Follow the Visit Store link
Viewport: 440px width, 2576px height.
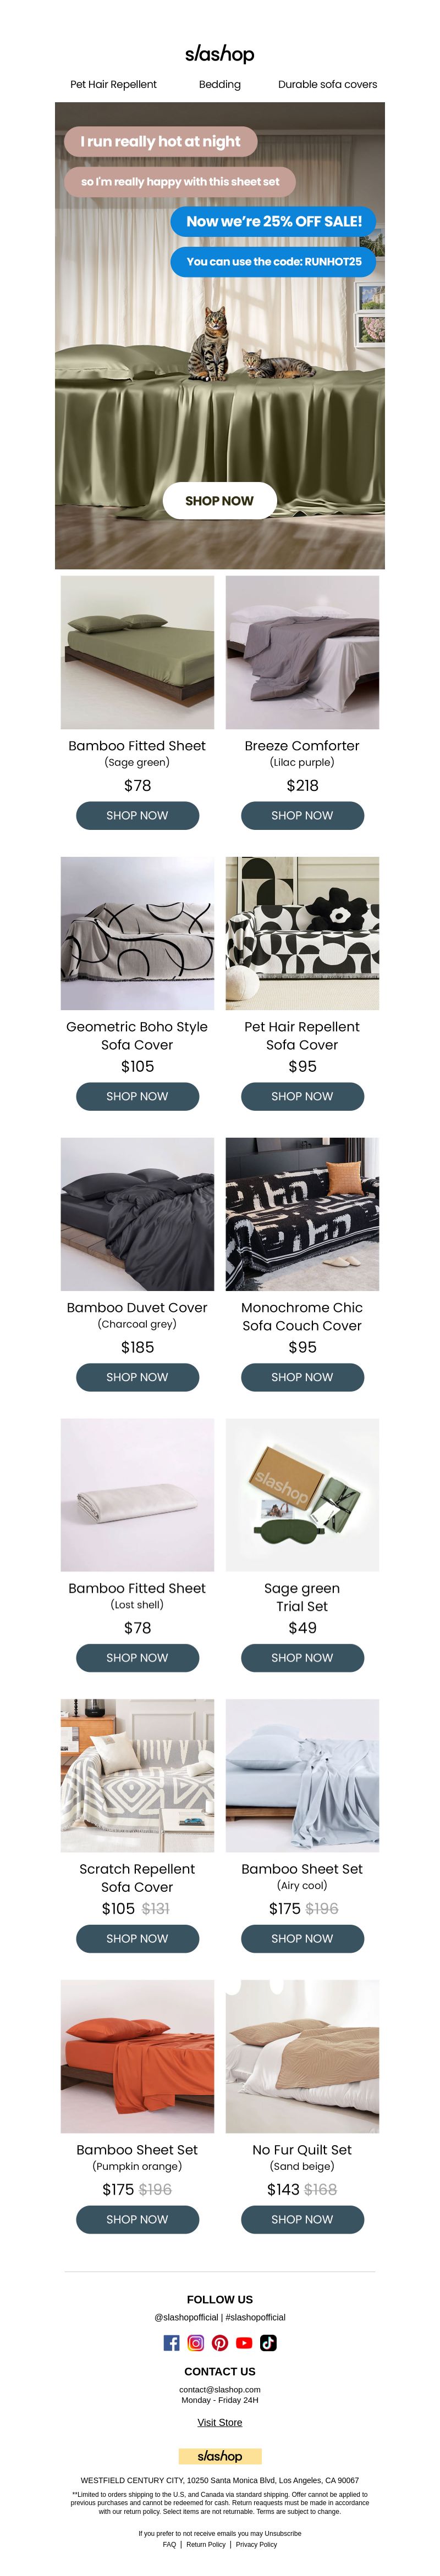(x=220, y=2422)
